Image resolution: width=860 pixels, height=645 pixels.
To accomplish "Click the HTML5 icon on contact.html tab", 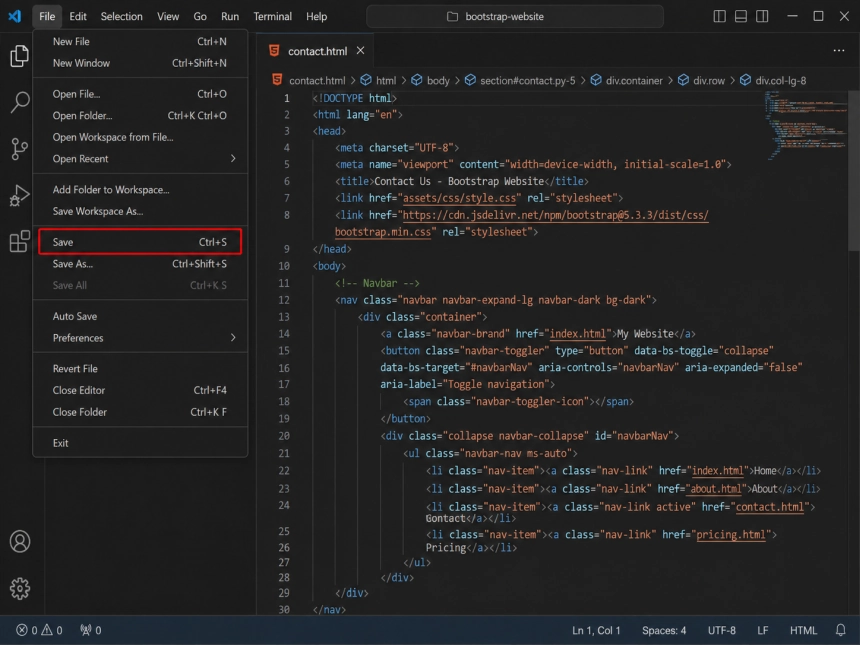I will click(274, 50).
